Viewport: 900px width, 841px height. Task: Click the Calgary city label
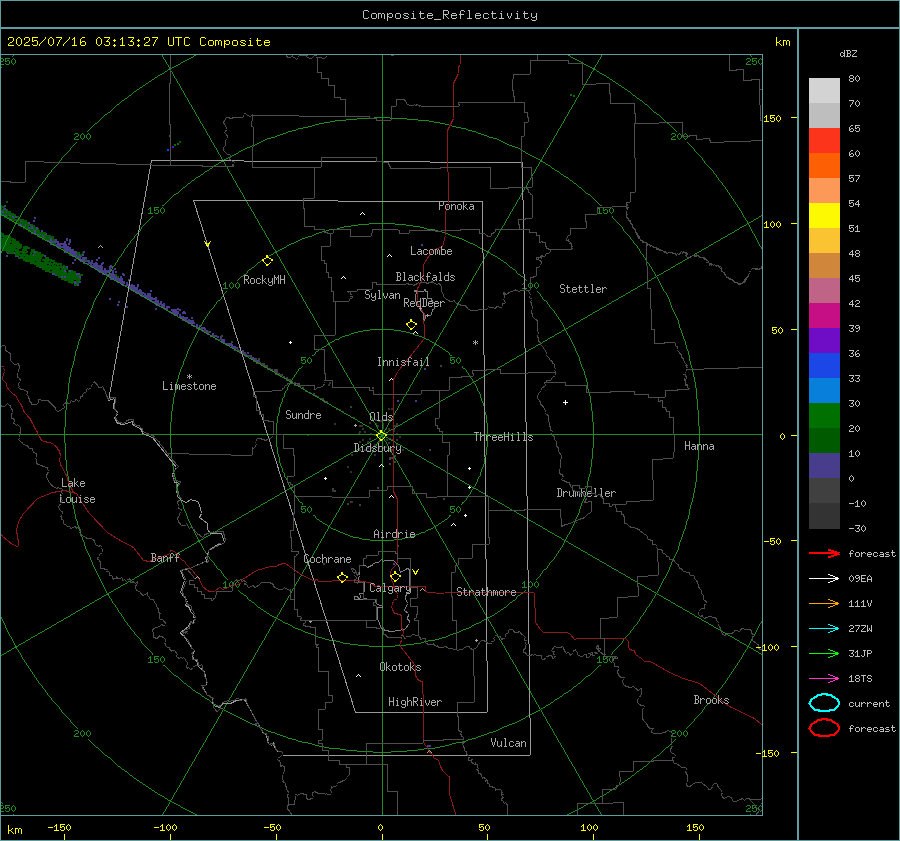[x=390, y=588]
